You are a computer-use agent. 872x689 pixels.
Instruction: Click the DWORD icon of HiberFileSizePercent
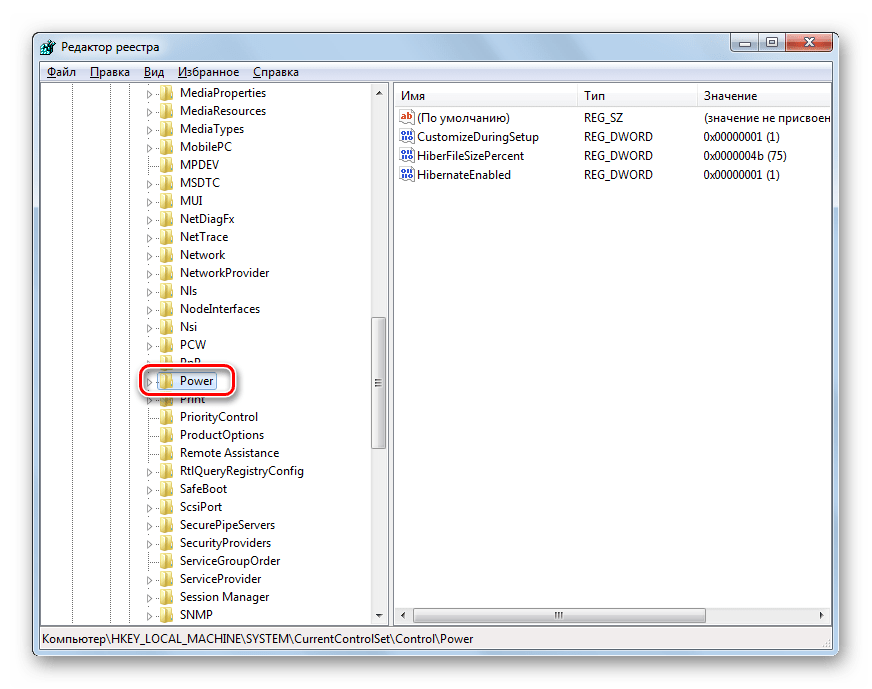407,155
